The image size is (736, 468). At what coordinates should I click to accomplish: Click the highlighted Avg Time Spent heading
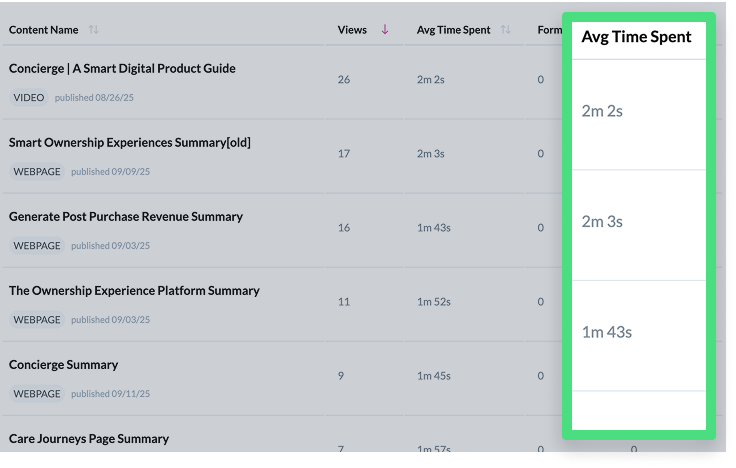pos(636,37)
